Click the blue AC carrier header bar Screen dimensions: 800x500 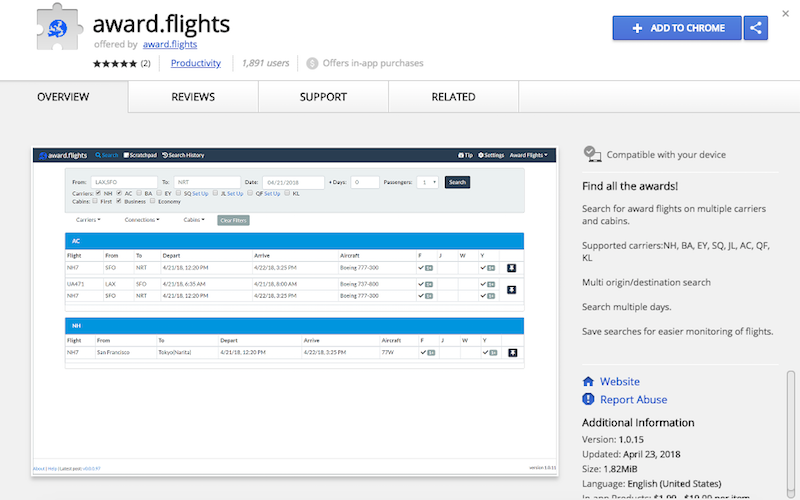click(294, 241)
